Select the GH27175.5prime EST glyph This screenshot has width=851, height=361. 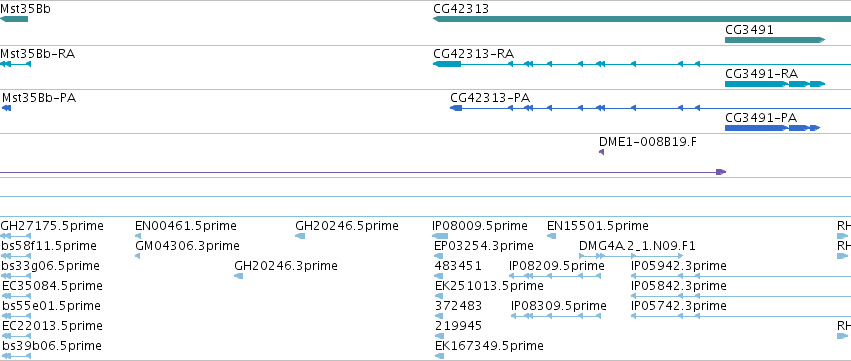(16, 236)
